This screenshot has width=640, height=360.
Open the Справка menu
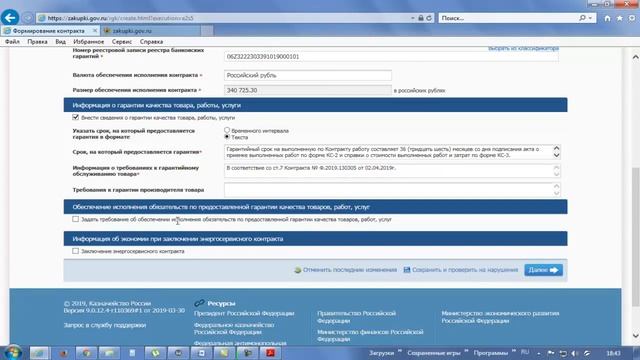[x=151, y=42]
